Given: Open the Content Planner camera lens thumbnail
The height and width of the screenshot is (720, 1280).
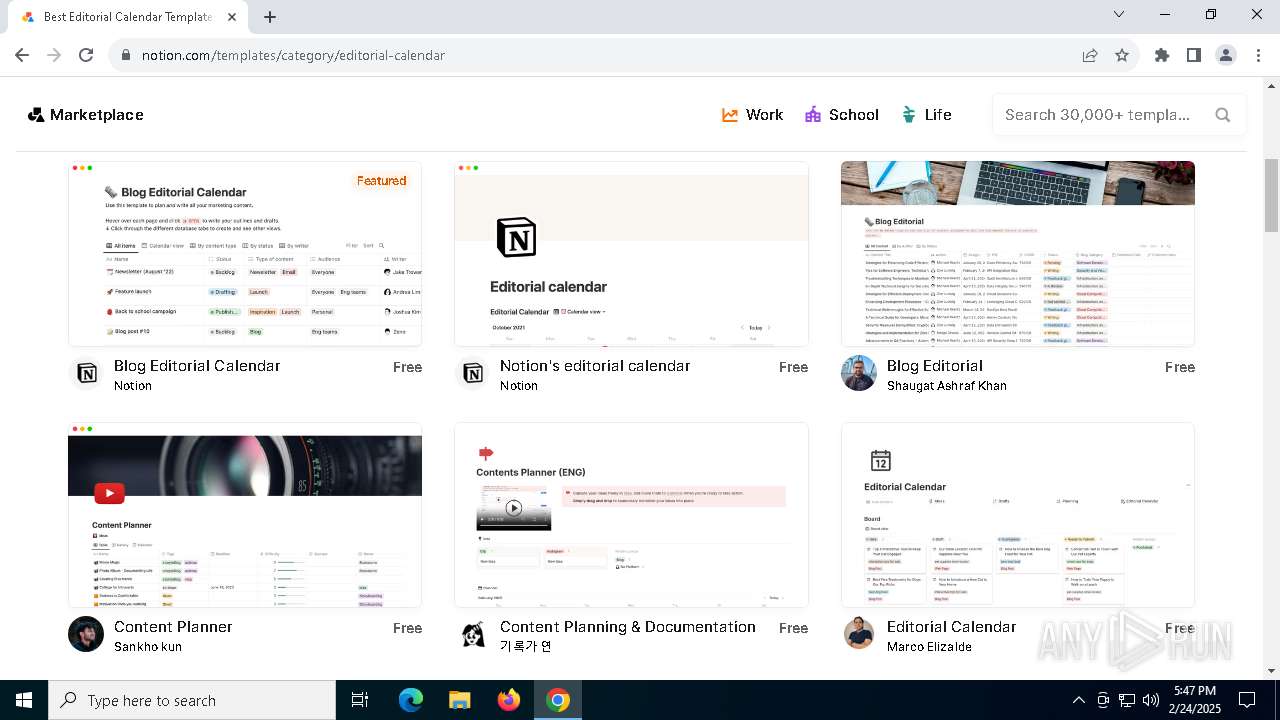Looking at the screenshot, I should click(245, 515).
